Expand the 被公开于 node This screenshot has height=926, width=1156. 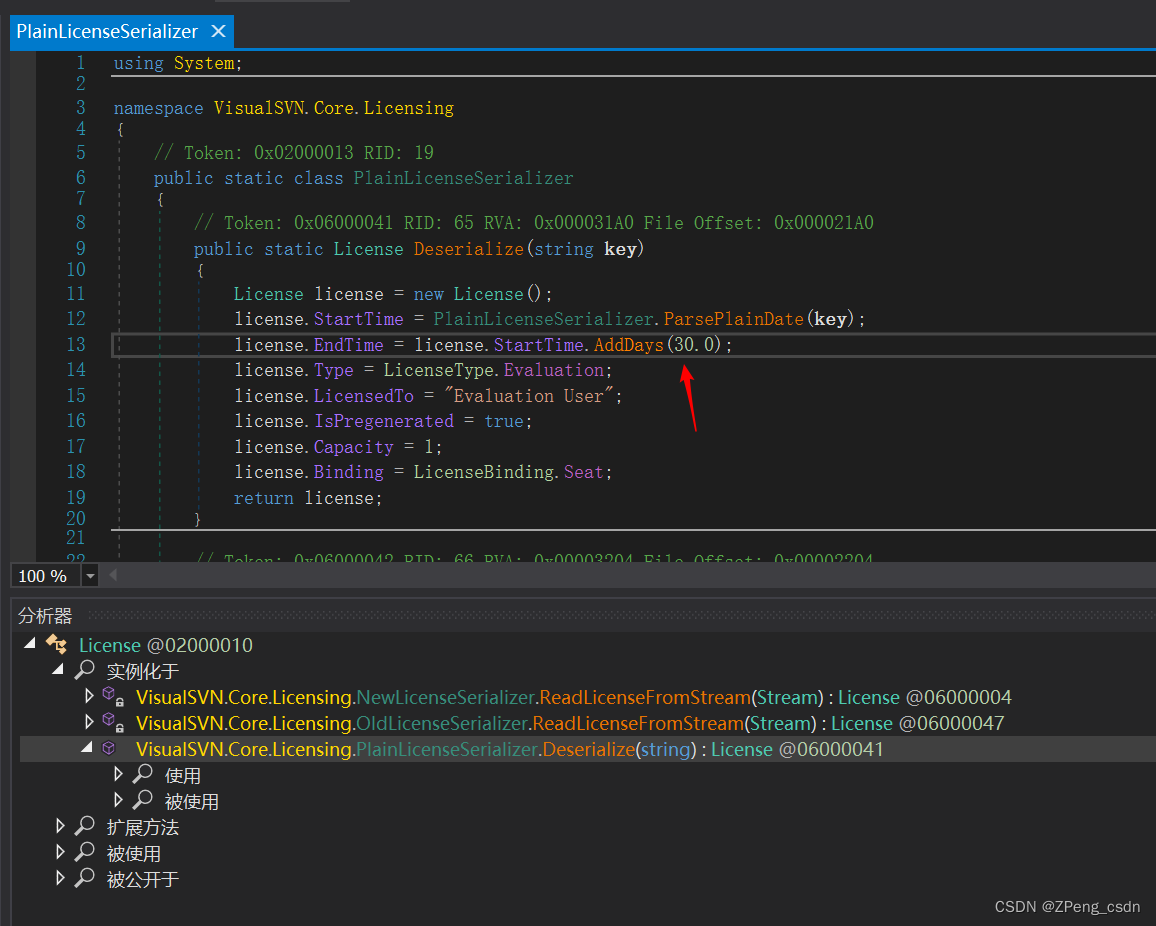click(x=60, y=877)
